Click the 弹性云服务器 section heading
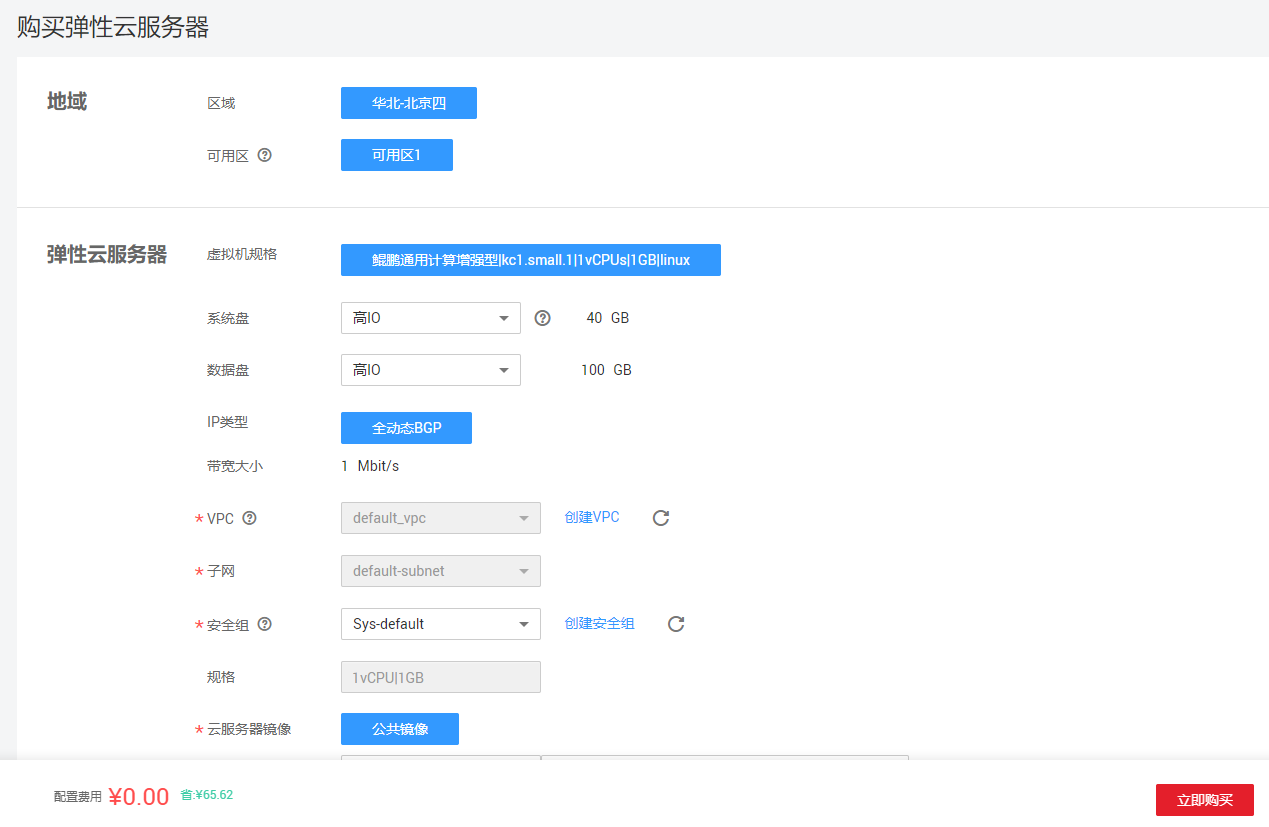The height and width of the screenshot is (827, 1269). (107, 254)
